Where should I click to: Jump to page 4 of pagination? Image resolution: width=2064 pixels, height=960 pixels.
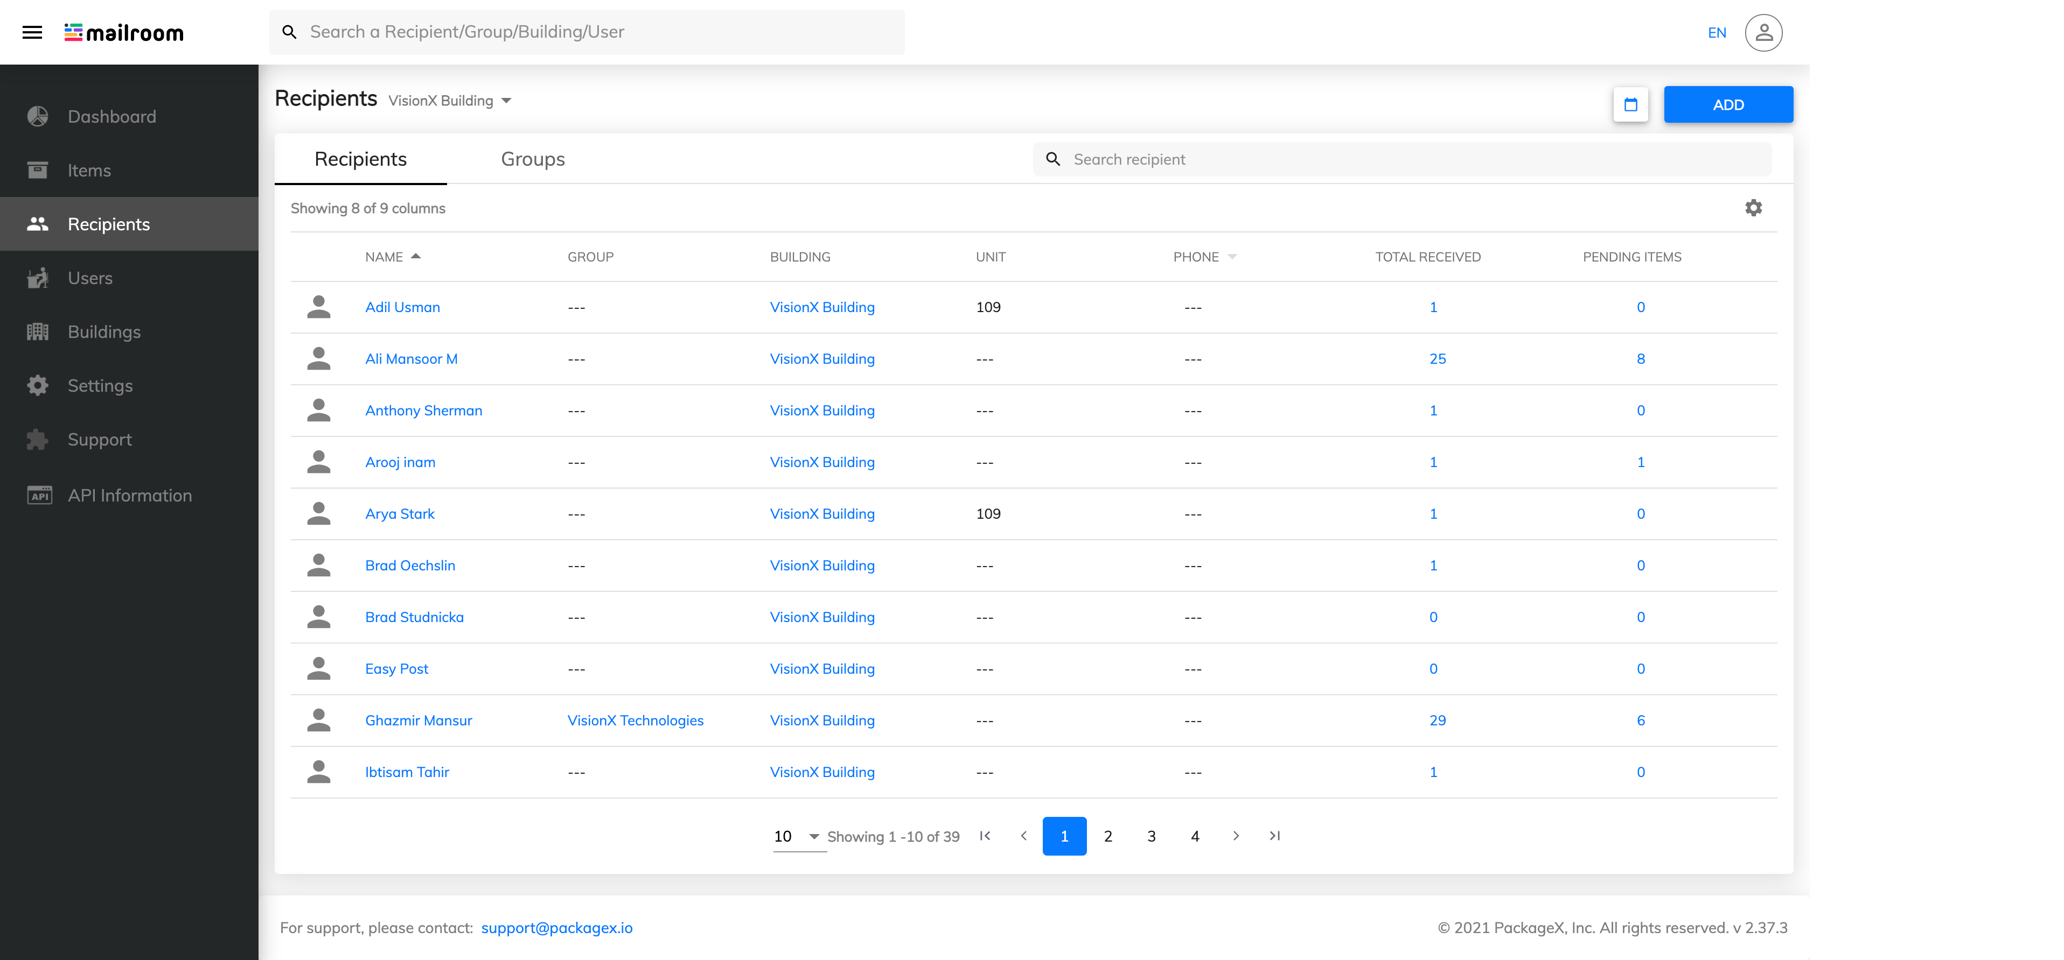click(x=1194, y=836)
